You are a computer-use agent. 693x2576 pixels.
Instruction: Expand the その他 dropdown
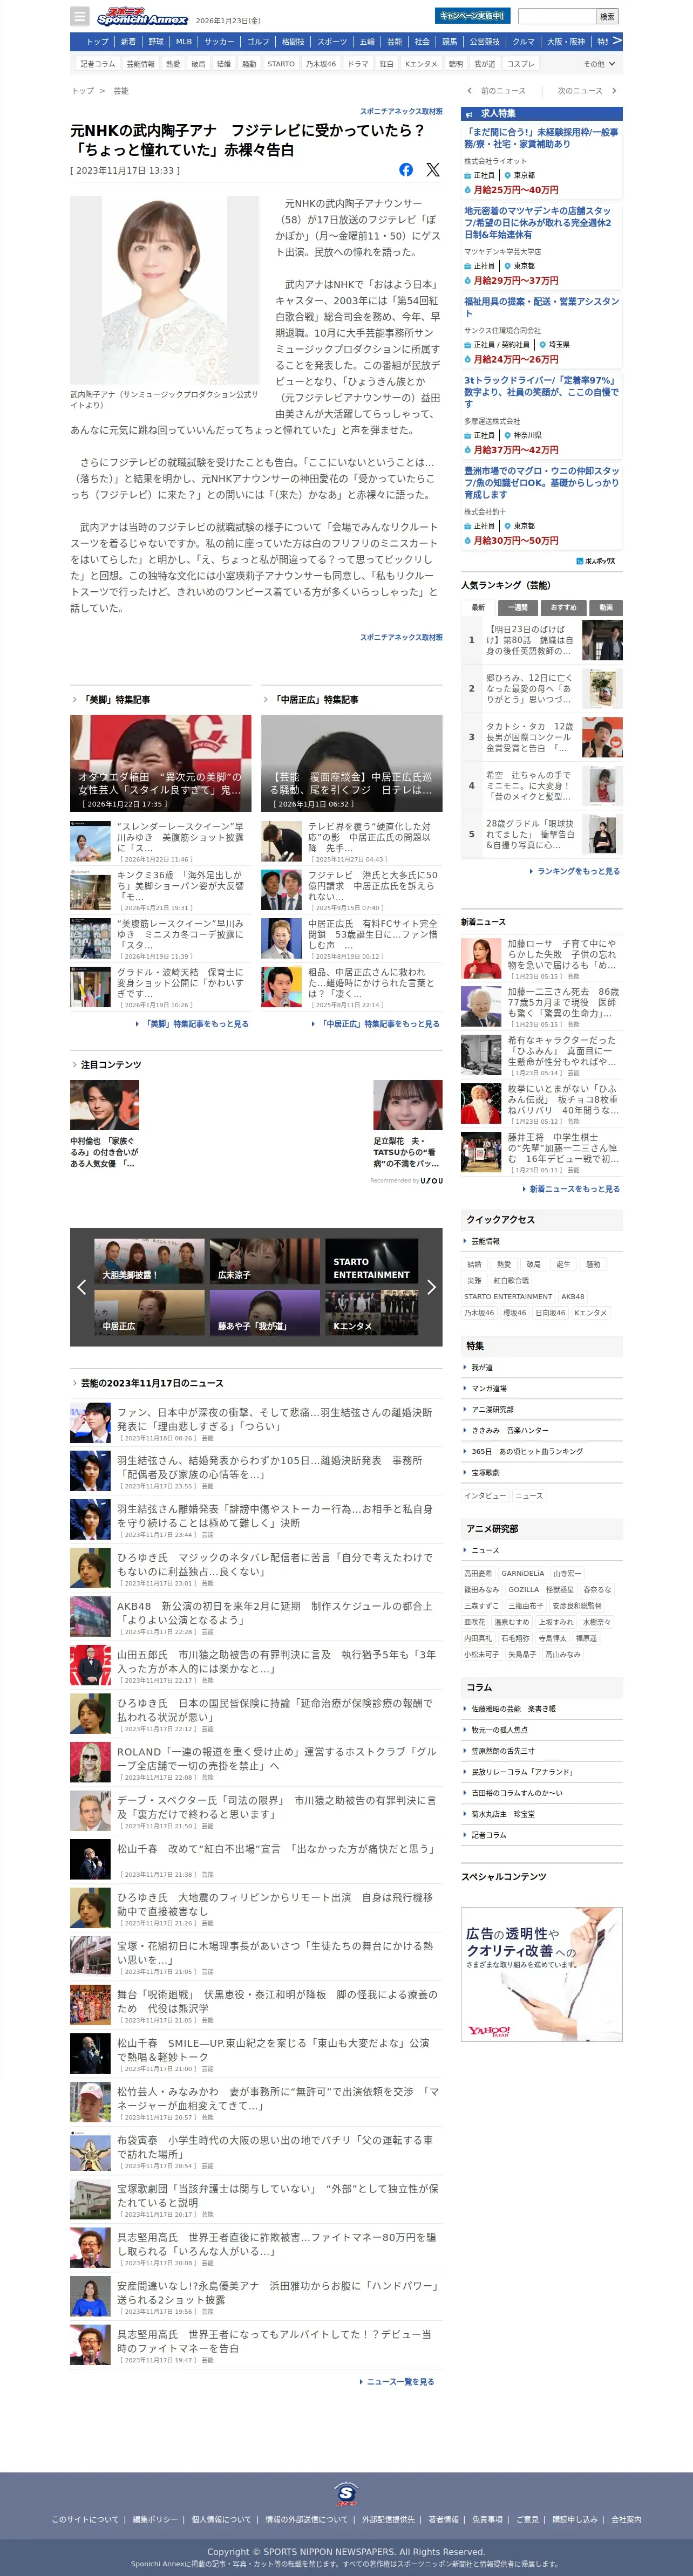[x=599, y=64]
